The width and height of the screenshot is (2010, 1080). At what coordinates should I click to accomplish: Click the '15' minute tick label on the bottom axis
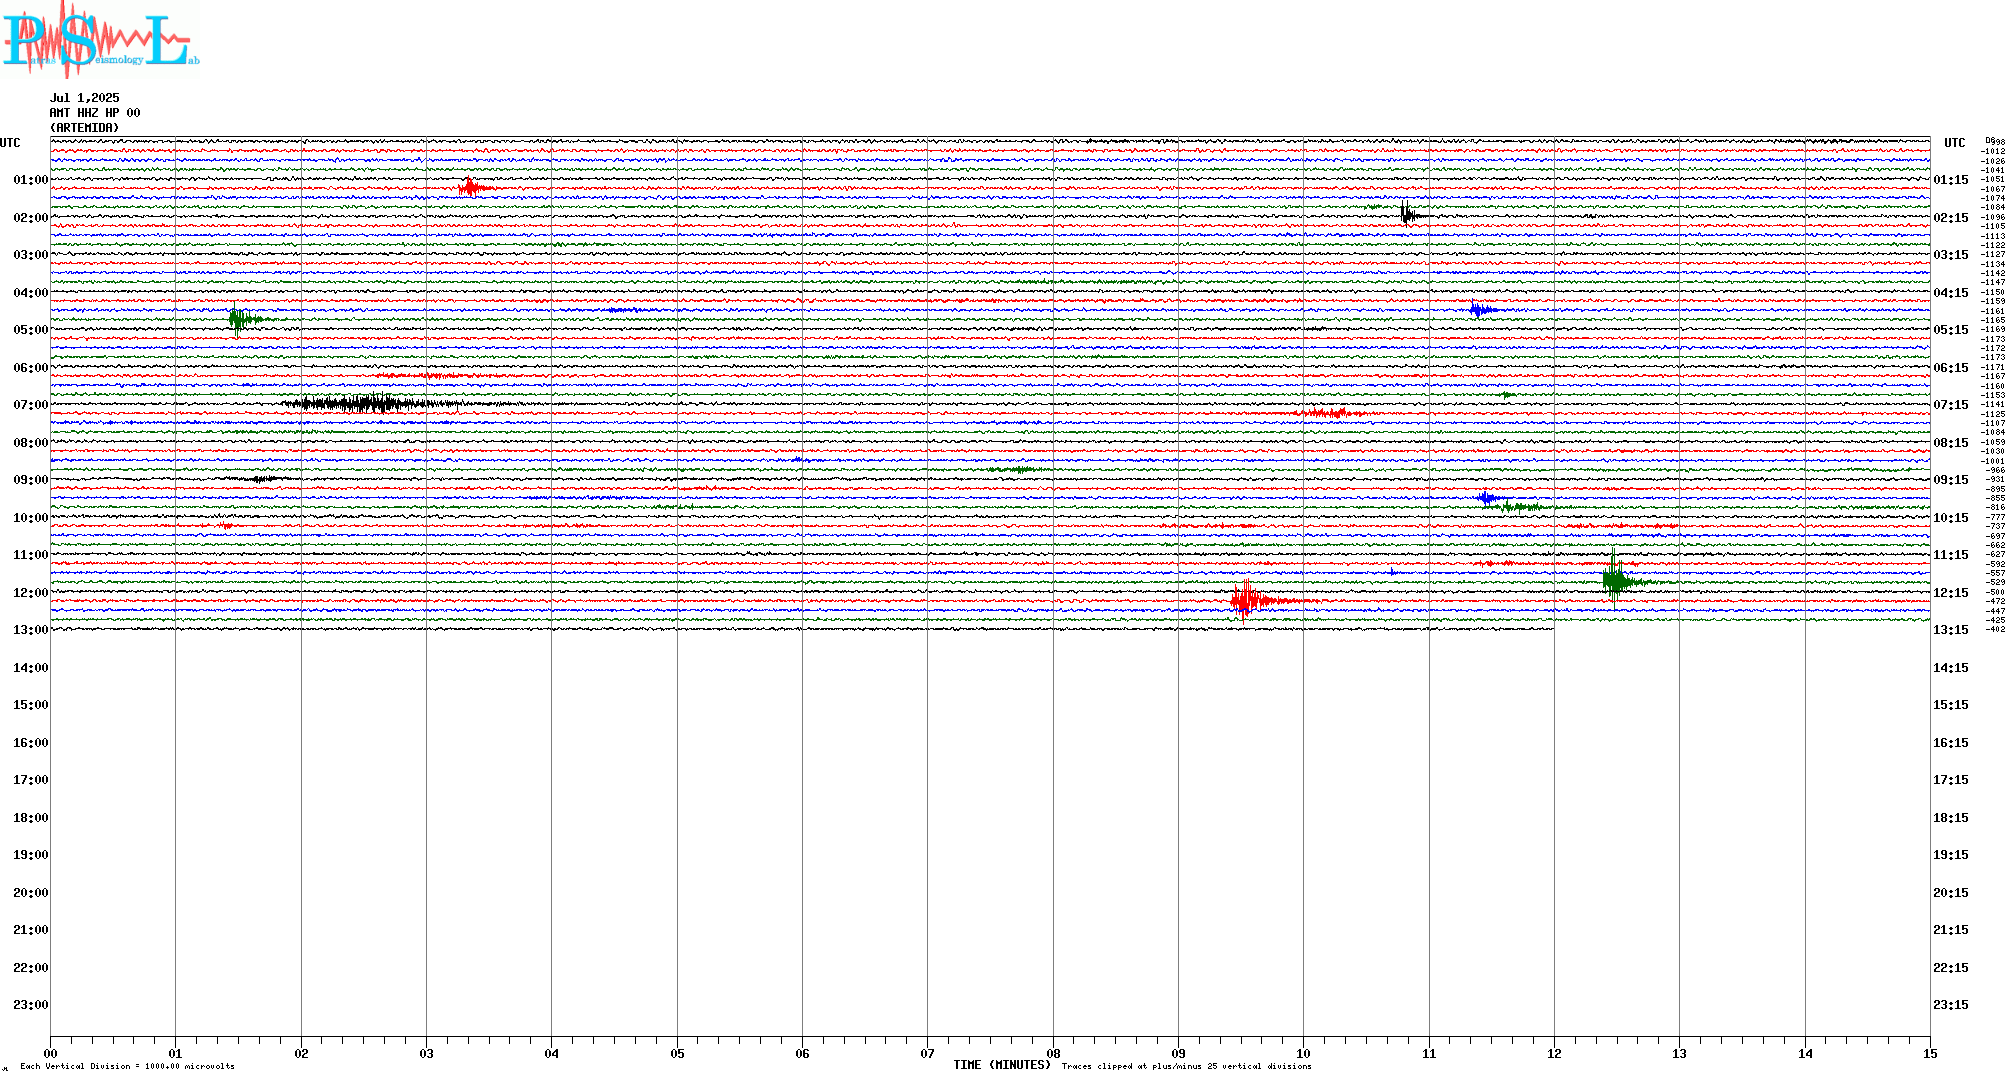[x=1930, y=1054]
